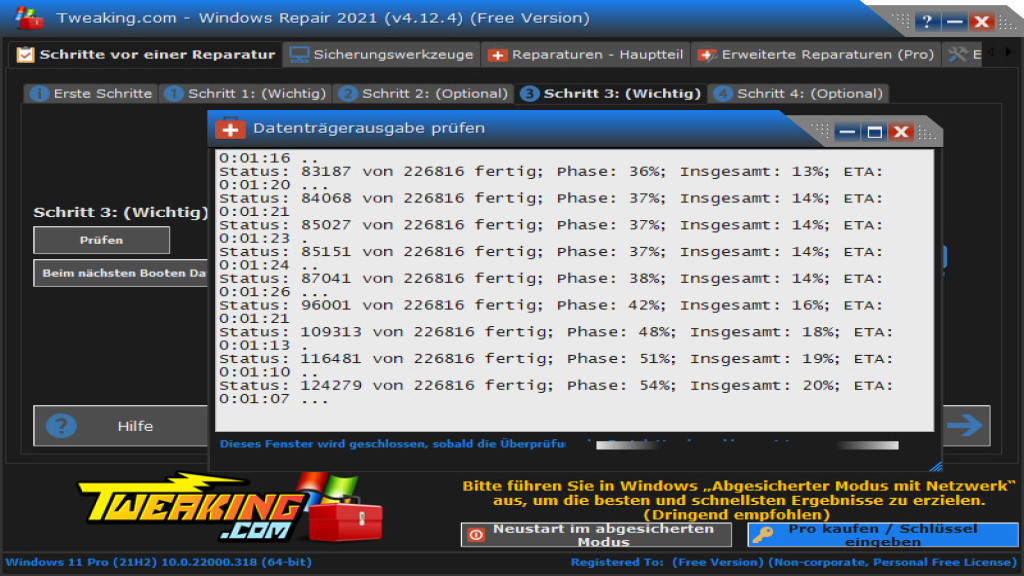Click the blue next arrow icon

[x=964, y=426]
